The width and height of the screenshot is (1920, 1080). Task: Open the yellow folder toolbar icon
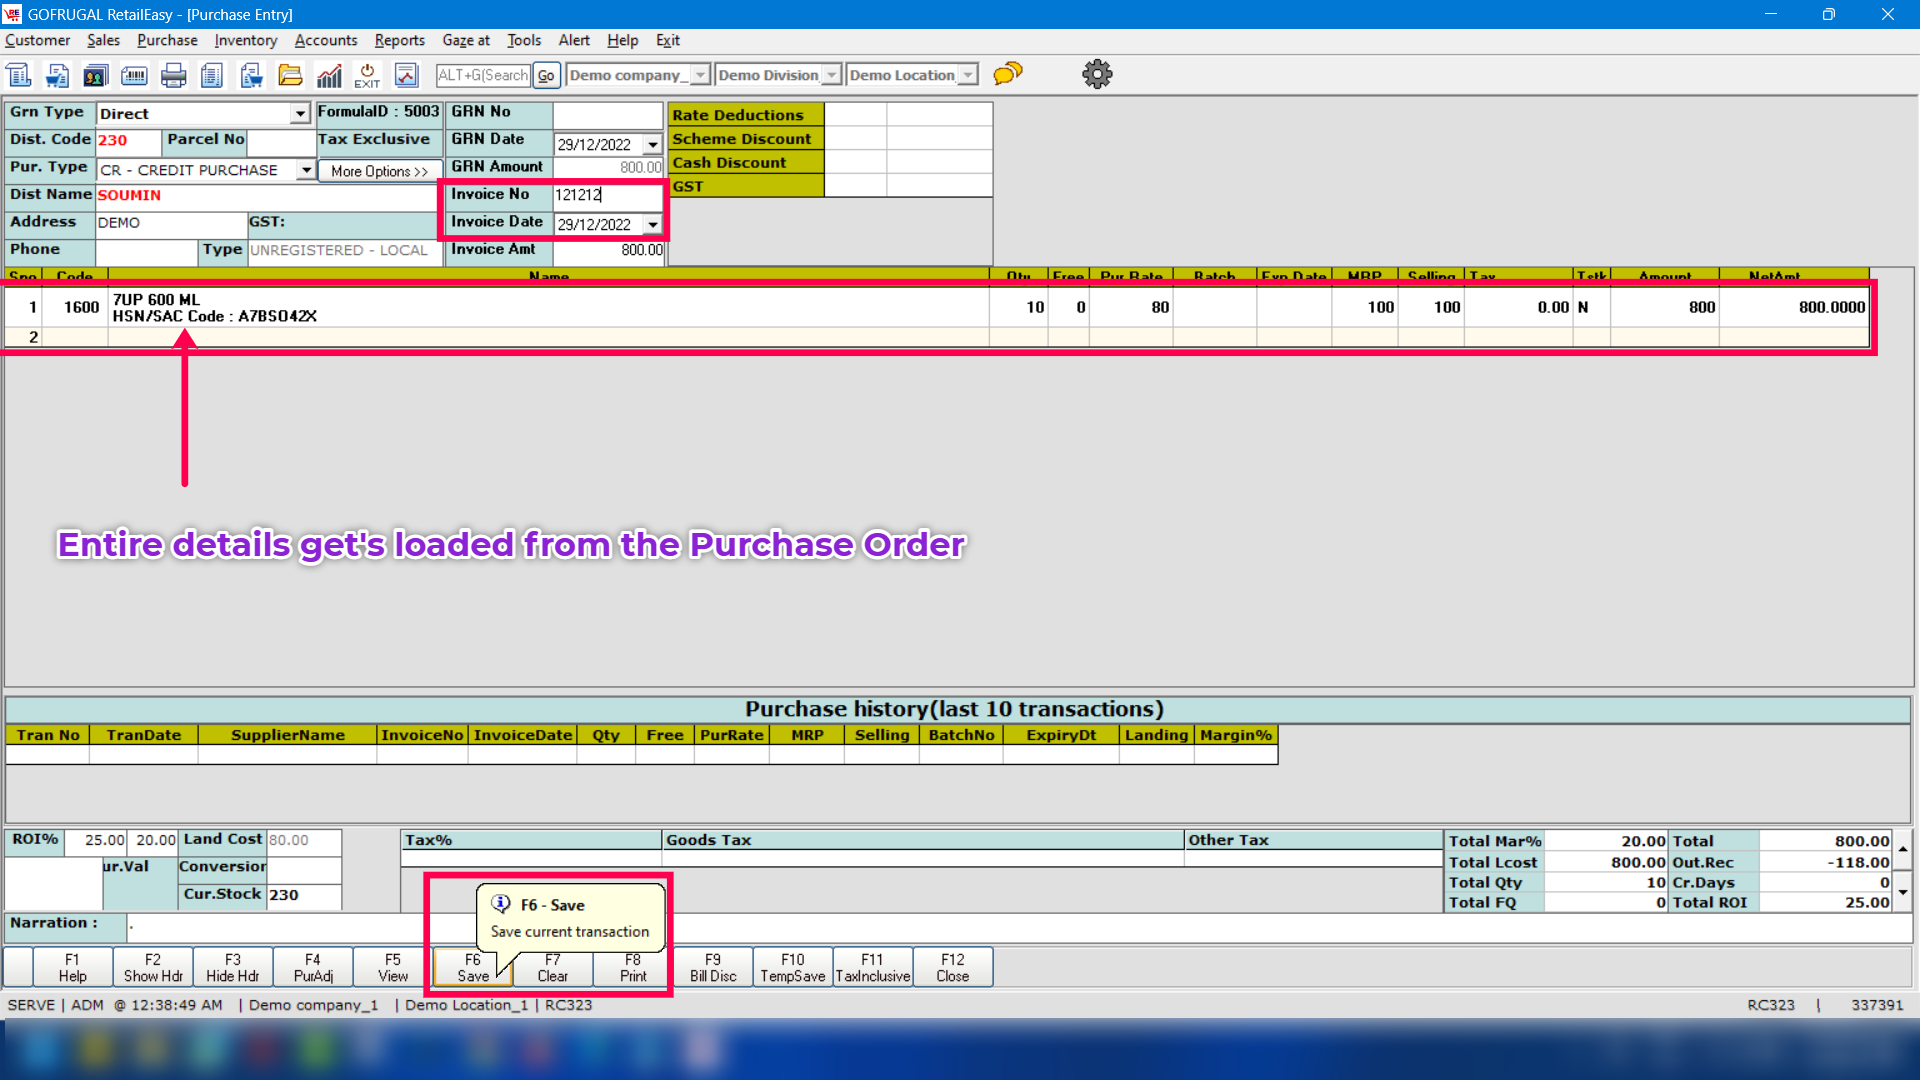point(290,75)
